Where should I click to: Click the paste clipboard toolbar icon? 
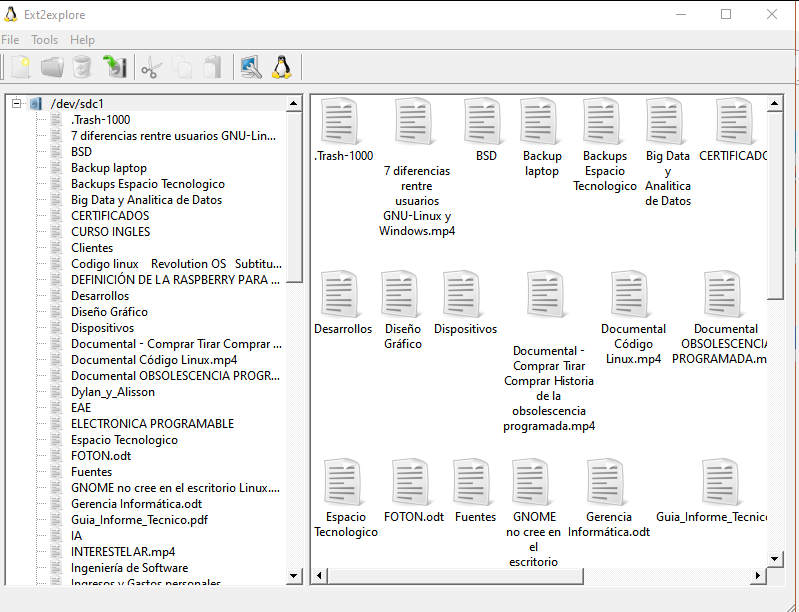coord(212,67)
